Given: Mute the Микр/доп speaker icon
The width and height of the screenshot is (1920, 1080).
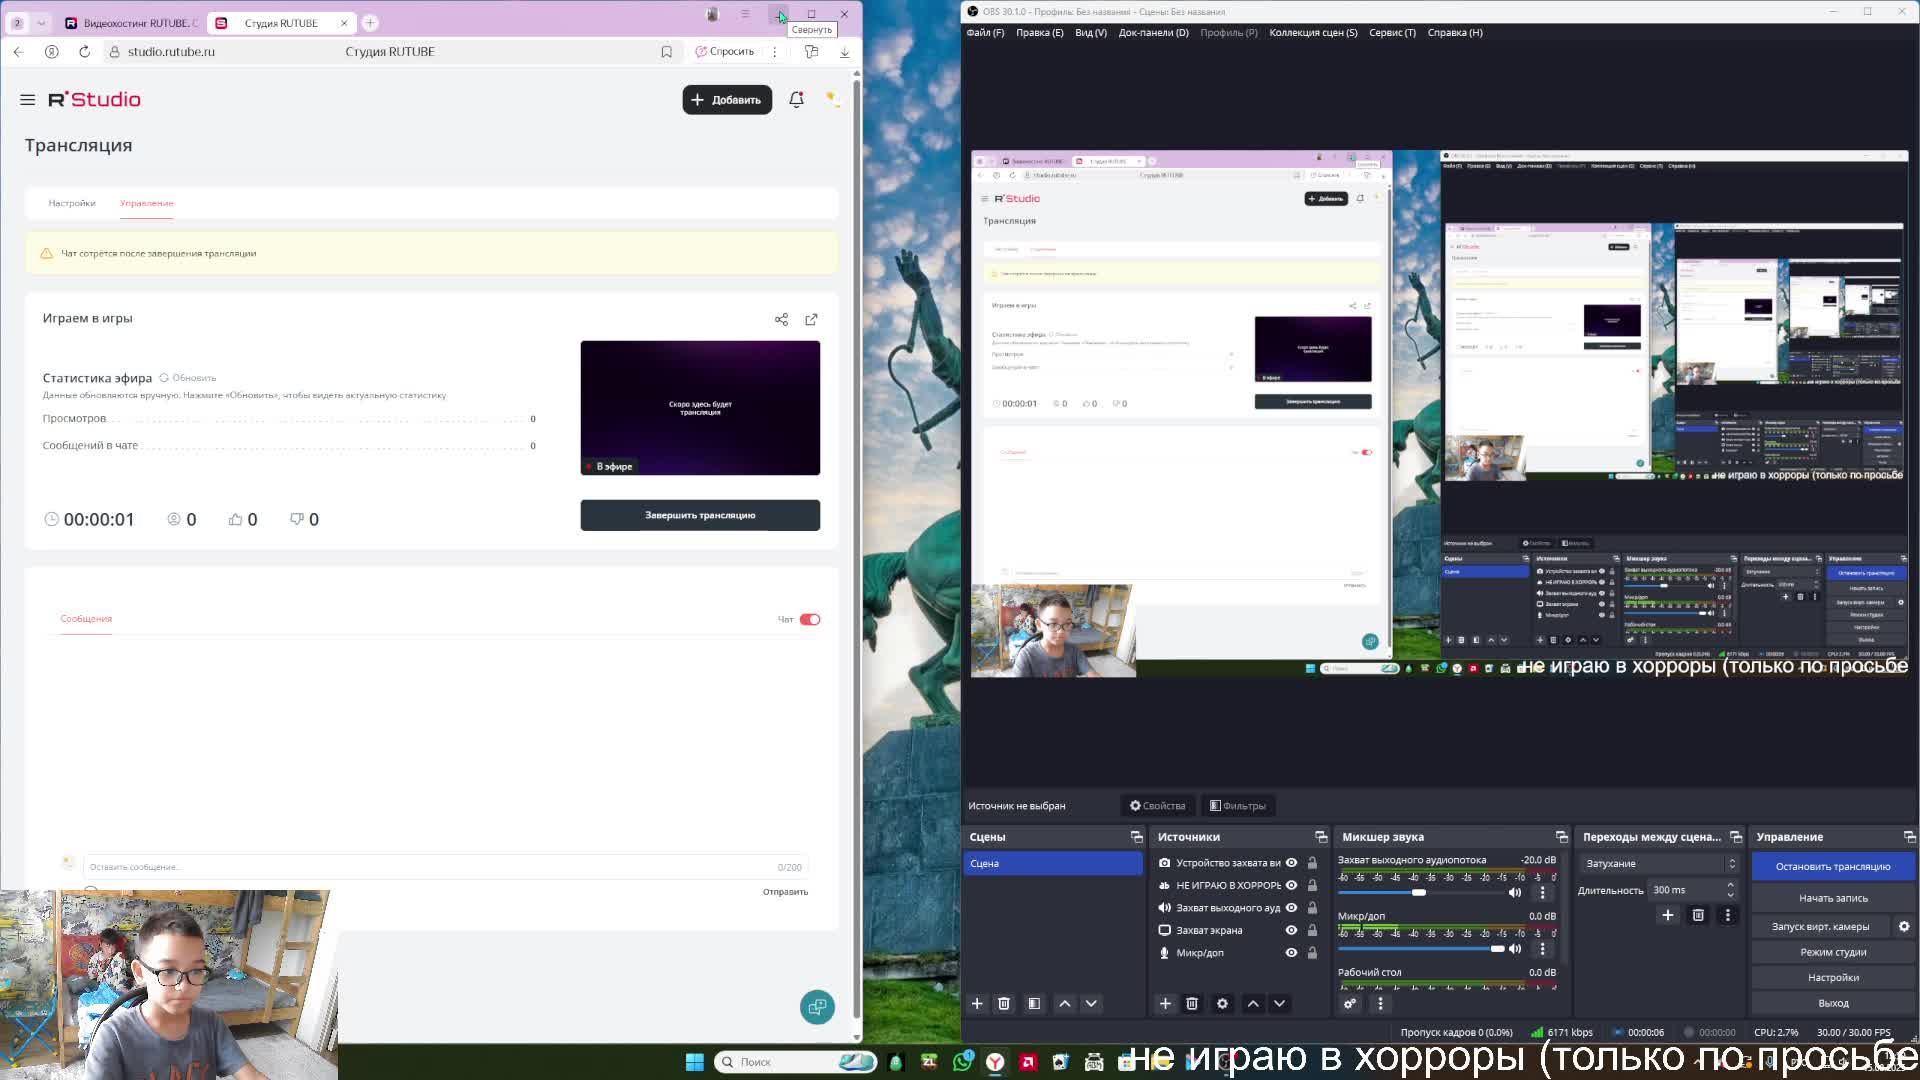Looking at the screenshot, I should tap(1515, 949).
